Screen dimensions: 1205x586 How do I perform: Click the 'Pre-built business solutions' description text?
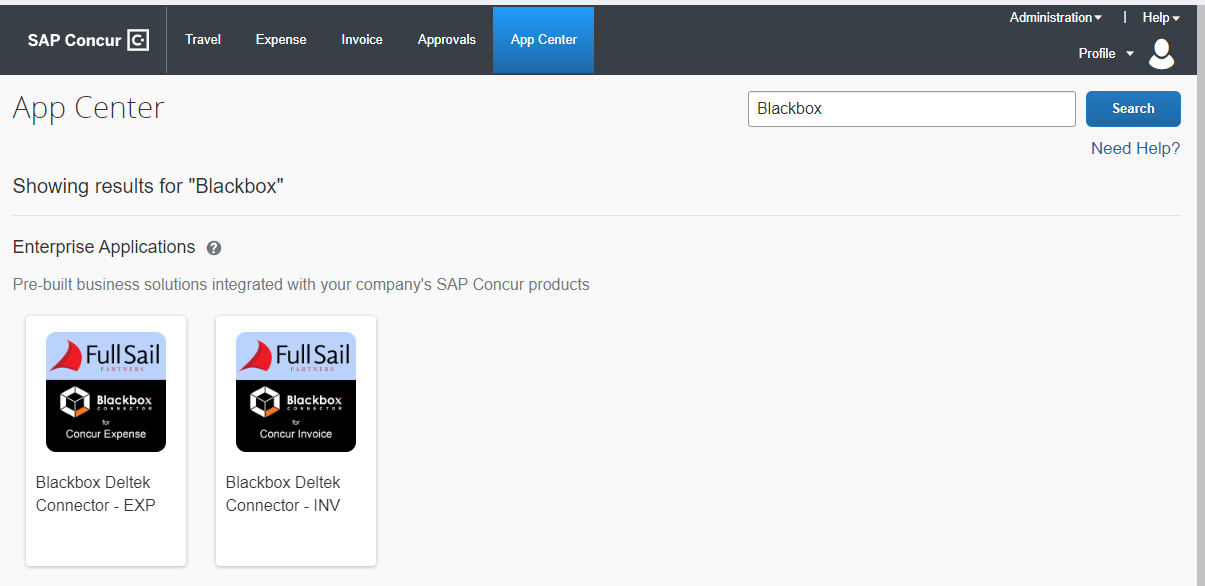click(x=301, y=284)
